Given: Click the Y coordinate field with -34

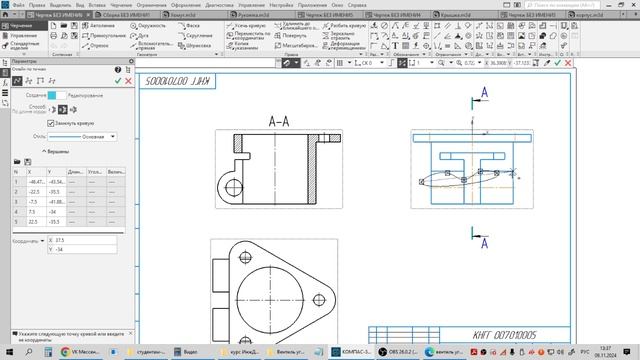Looking at the screenshot, I should click(x=82, y=249).
